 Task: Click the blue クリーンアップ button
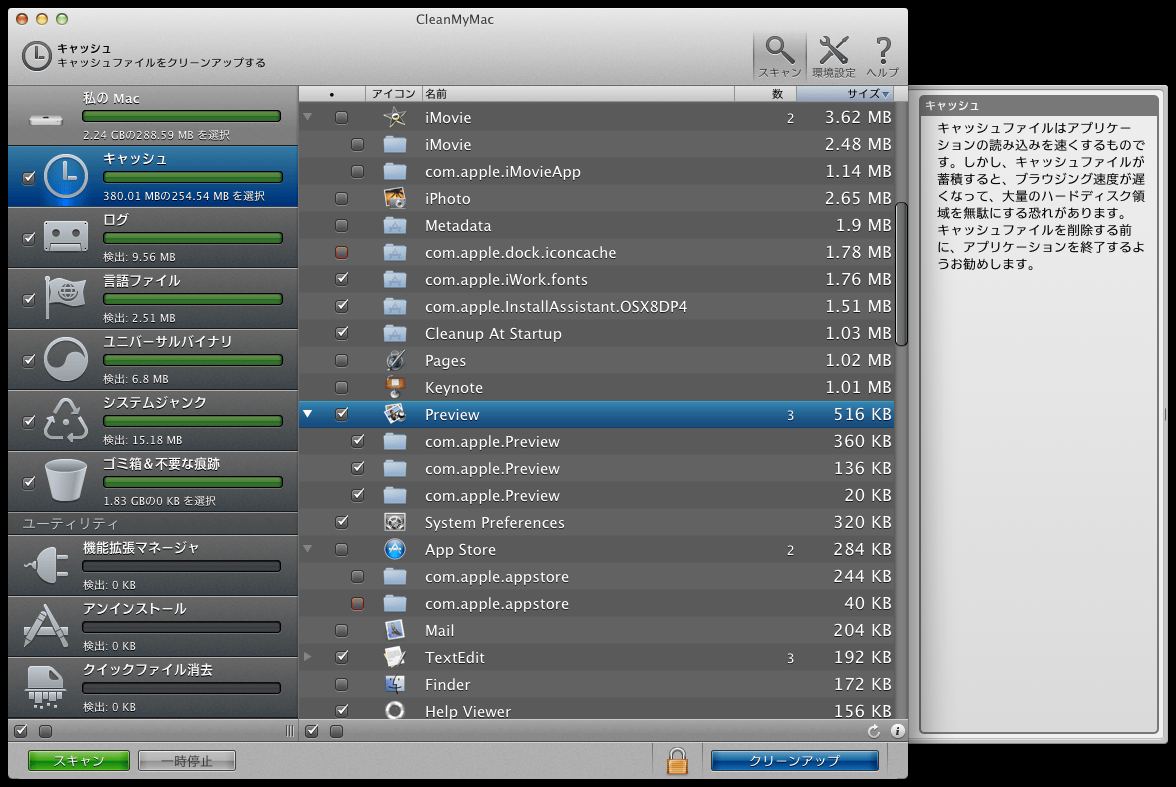(794, 761)
